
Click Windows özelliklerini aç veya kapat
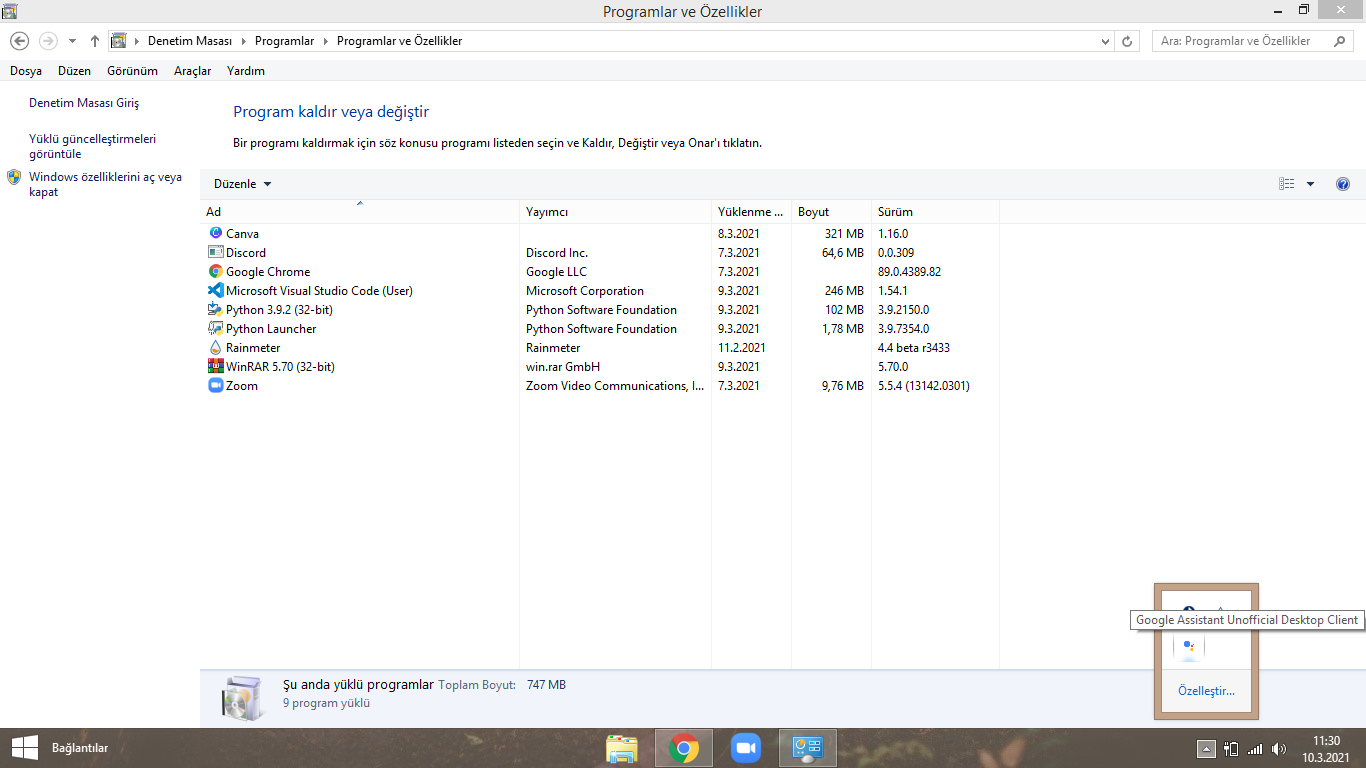pos(105,184)
